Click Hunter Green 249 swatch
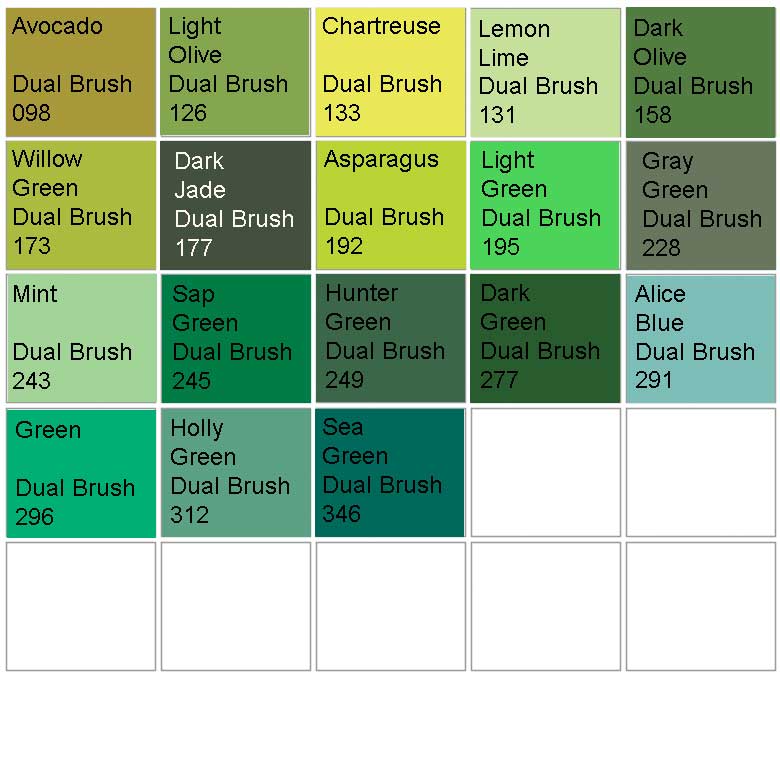Screen dimensions: 780x759 pos(391,338)
